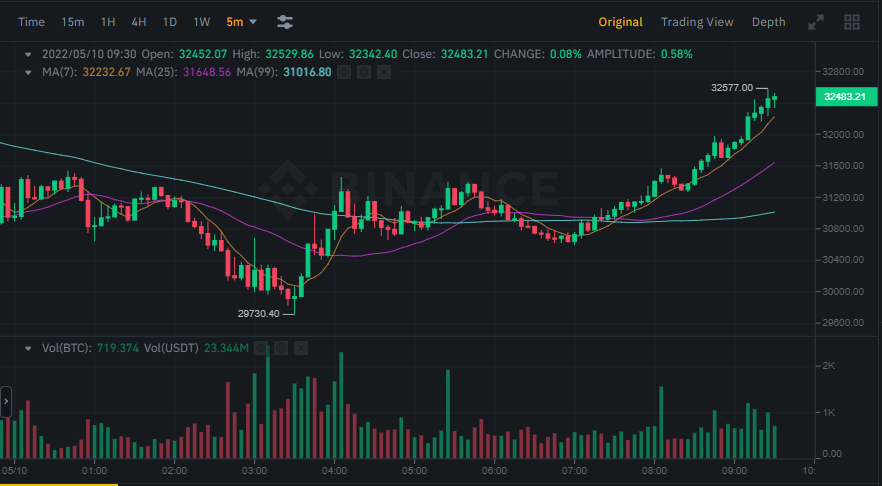Select the 4H interval

coord(139,21)
